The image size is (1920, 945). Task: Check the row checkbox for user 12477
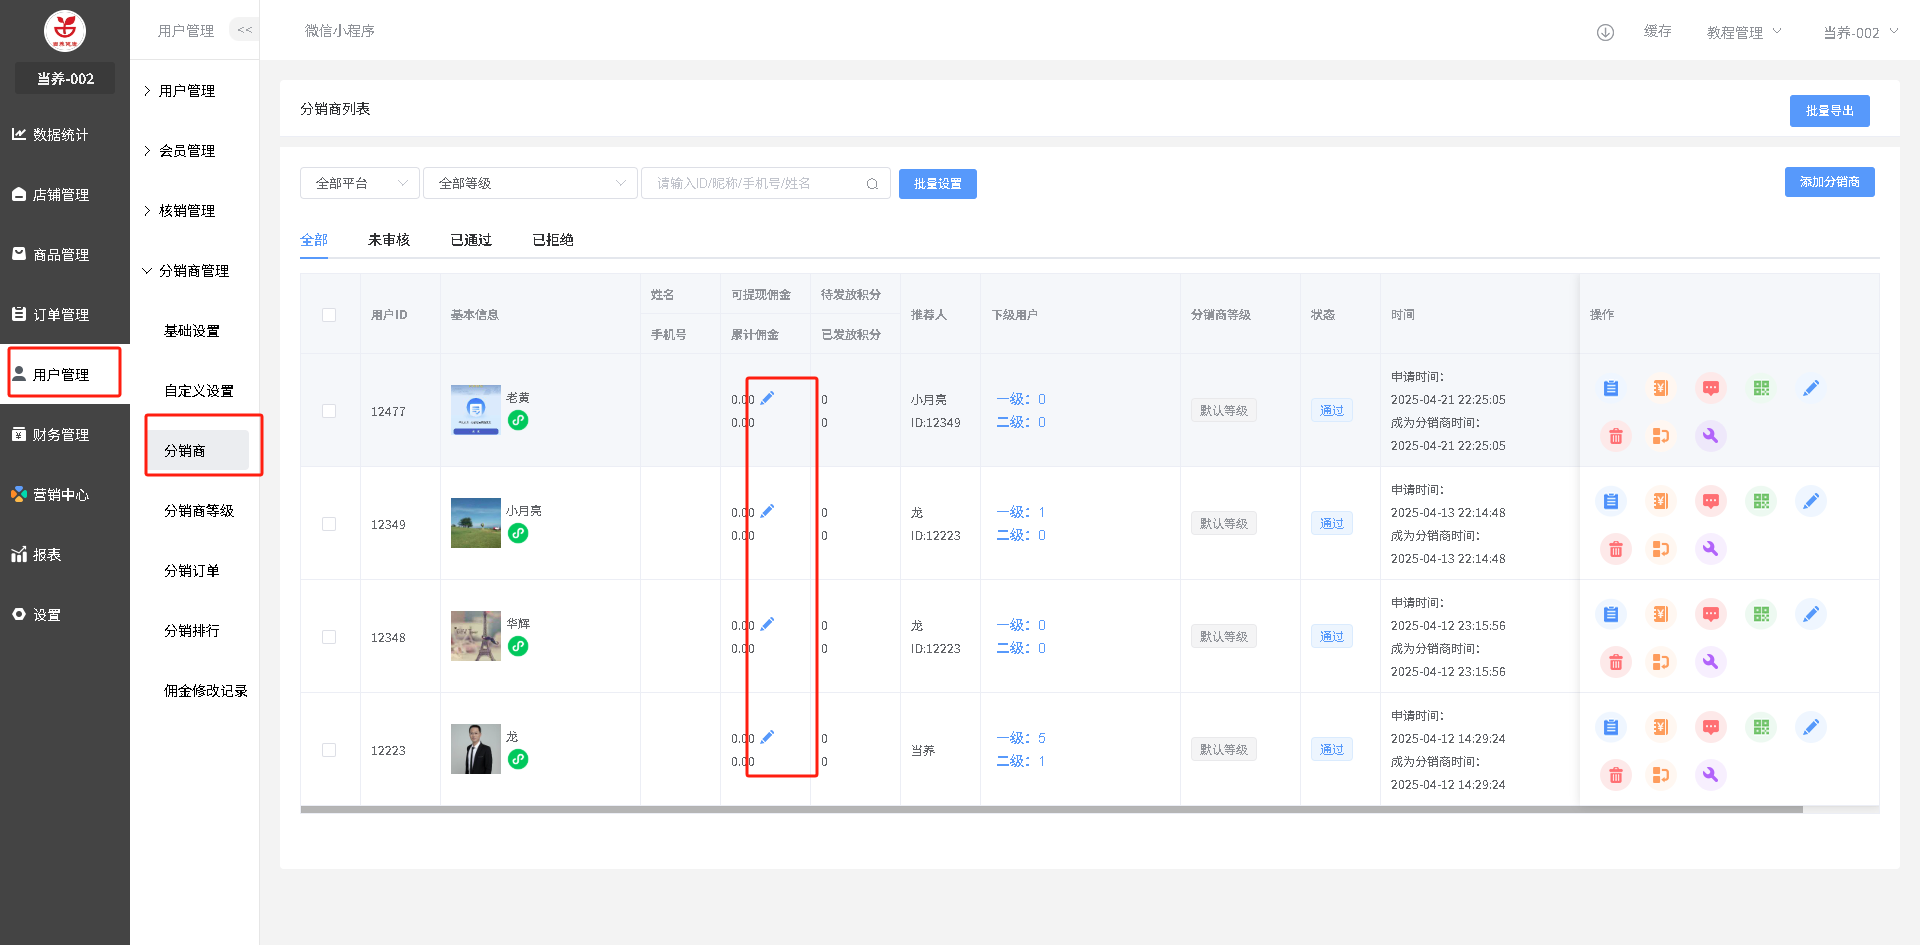pyautogui.click(x=329, y=411)
